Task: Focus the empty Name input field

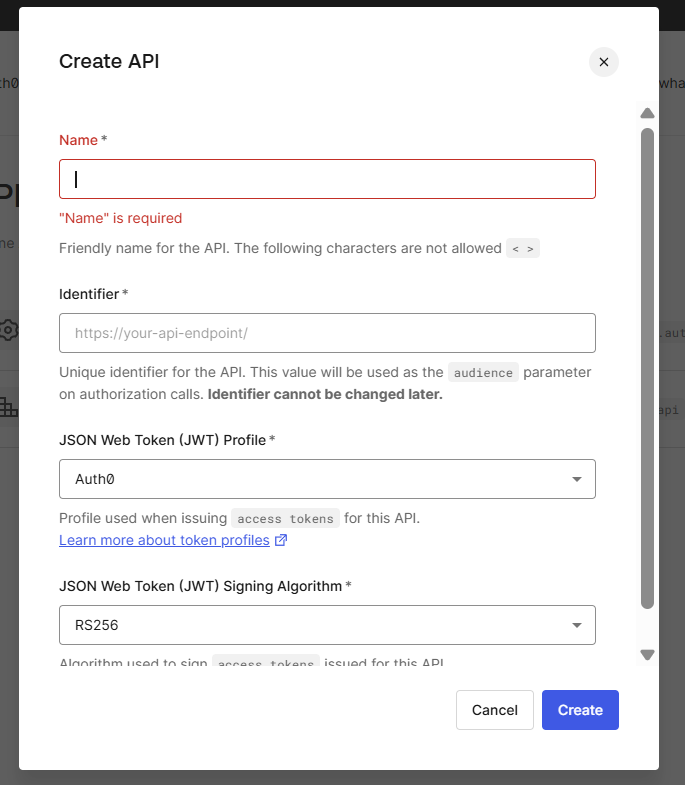Action: click(327, 179)
